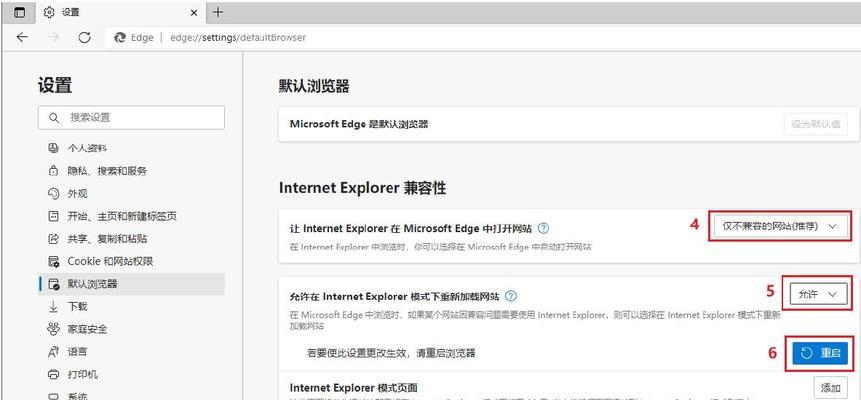Click the gear icon on the 设置 tab

(x=49, y=13)
